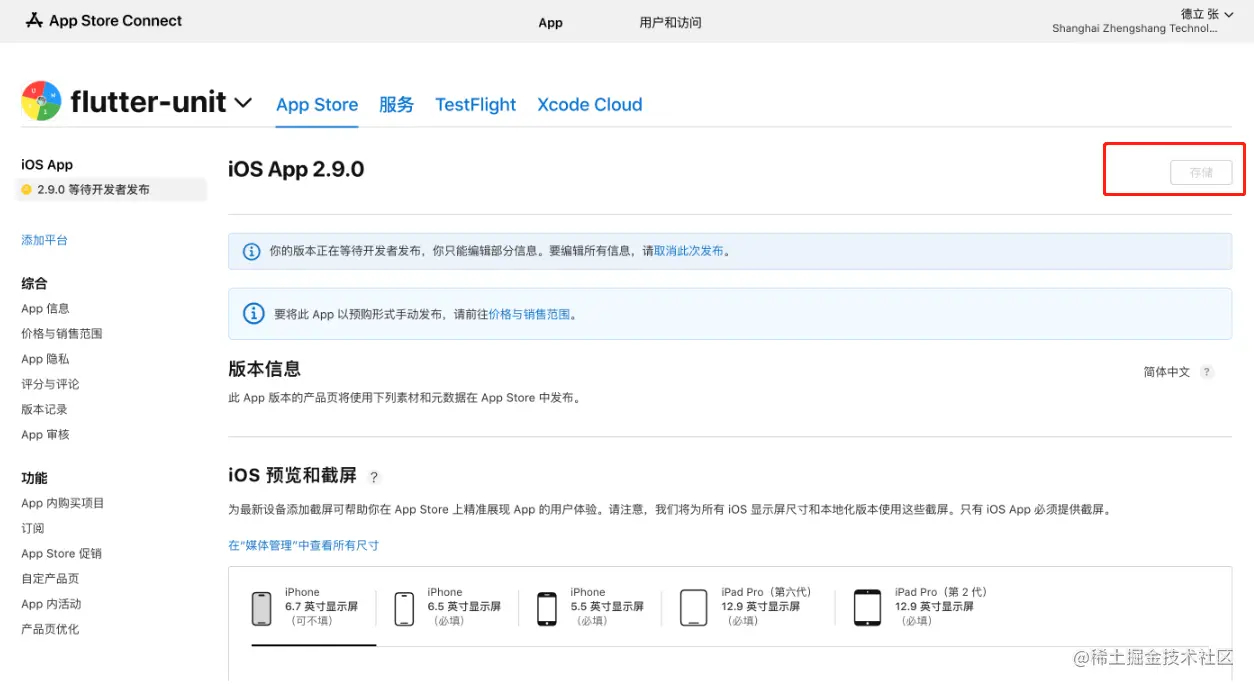Select iPad Pro（第 2 代）device icon
This screenshot has width=1254, height=688.
tap(867, 608)
